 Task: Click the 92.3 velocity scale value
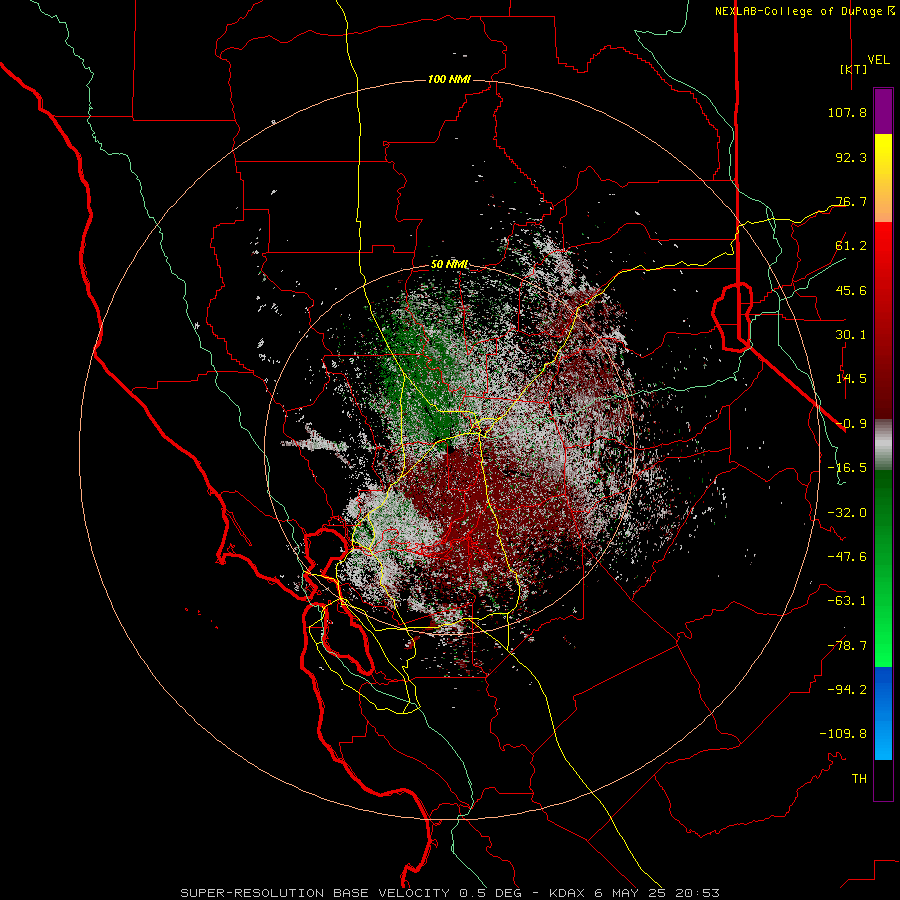tap(851, 157)
